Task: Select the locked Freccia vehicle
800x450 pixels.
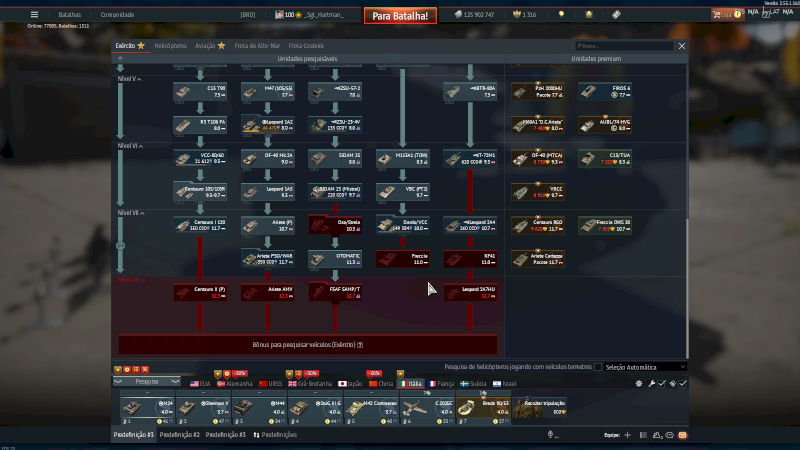Action: 403,259
